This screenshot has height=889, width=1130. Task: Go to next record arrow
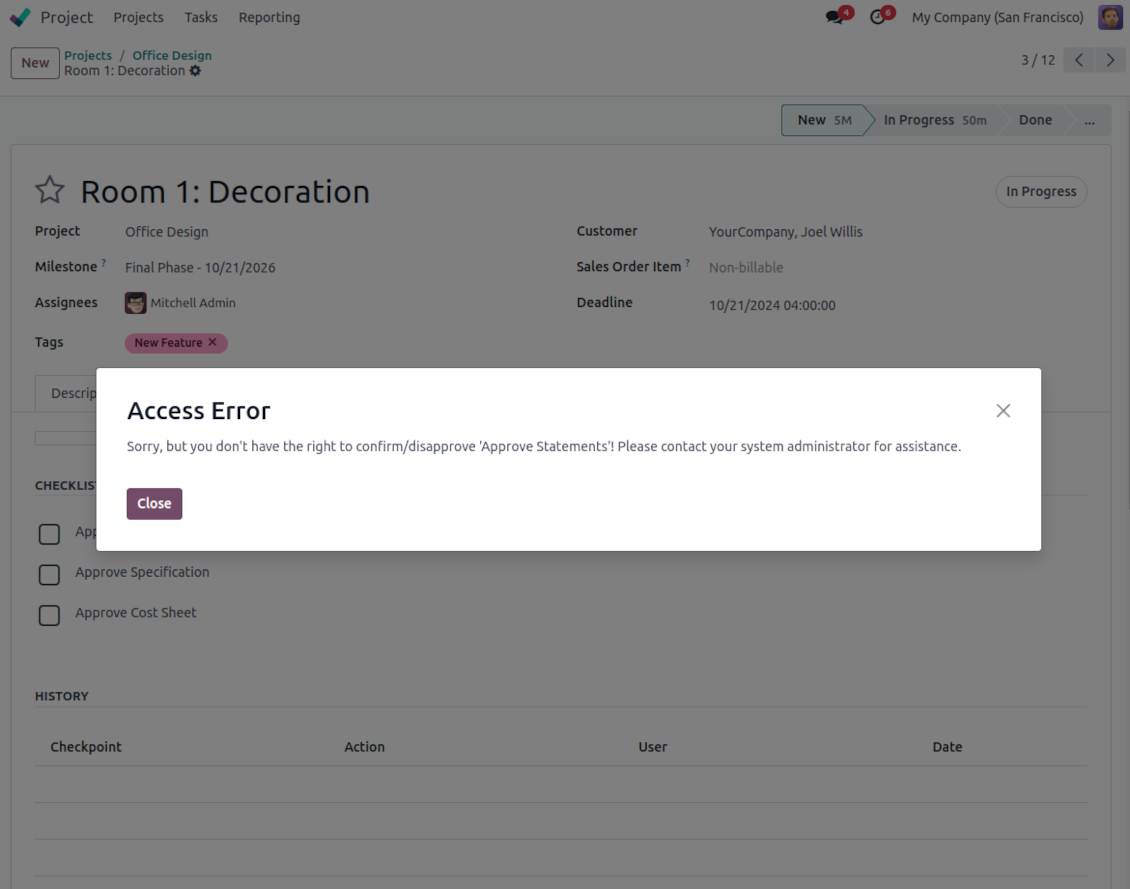tap(1110, 60)
